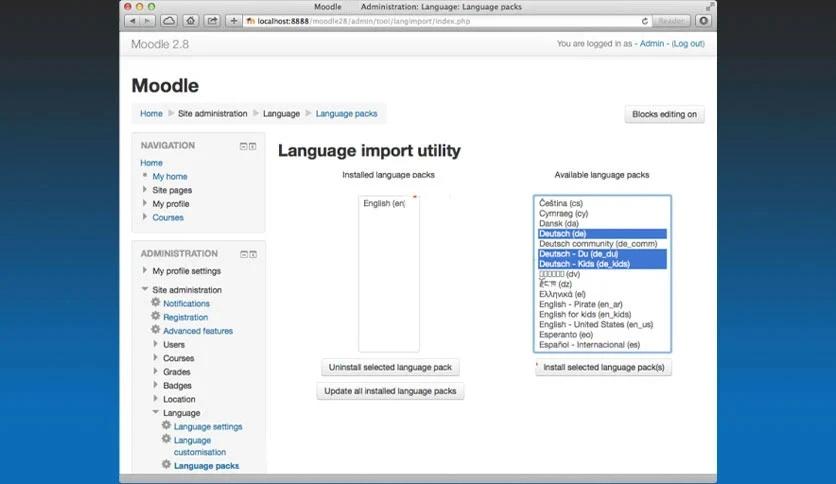The width and height of the screenshot is (836, 484).
Task: Click Install selected language pack(s) button
Action: pyautogui.click(x=604, y=367)
